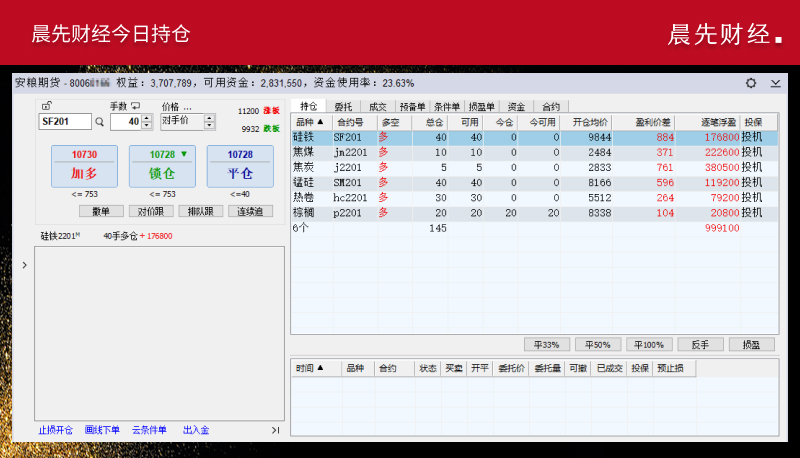Screen dimensions: 800x458
Task: Click the collapse chevron at top right
Action: [x=776, y=83]
